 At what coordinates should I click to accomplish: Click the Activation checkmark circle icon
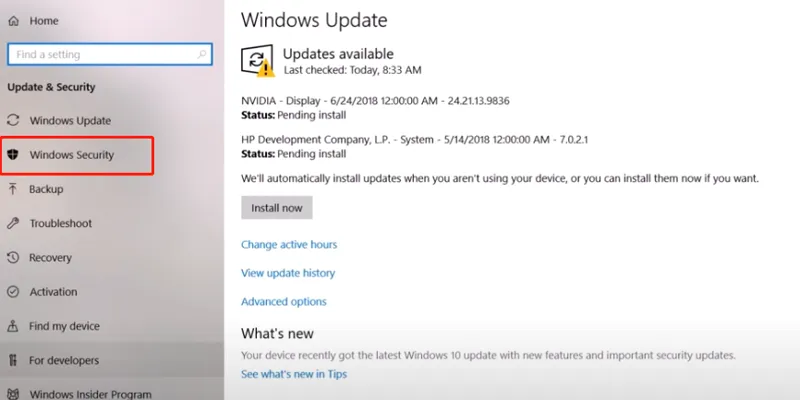13,292
